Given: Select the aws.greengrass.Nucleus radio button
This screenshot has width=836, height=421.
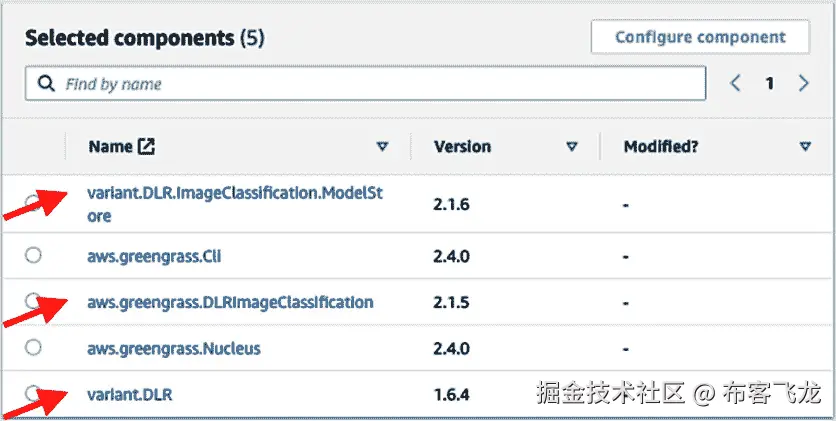Looking at the screenshot, I should 33,348.
